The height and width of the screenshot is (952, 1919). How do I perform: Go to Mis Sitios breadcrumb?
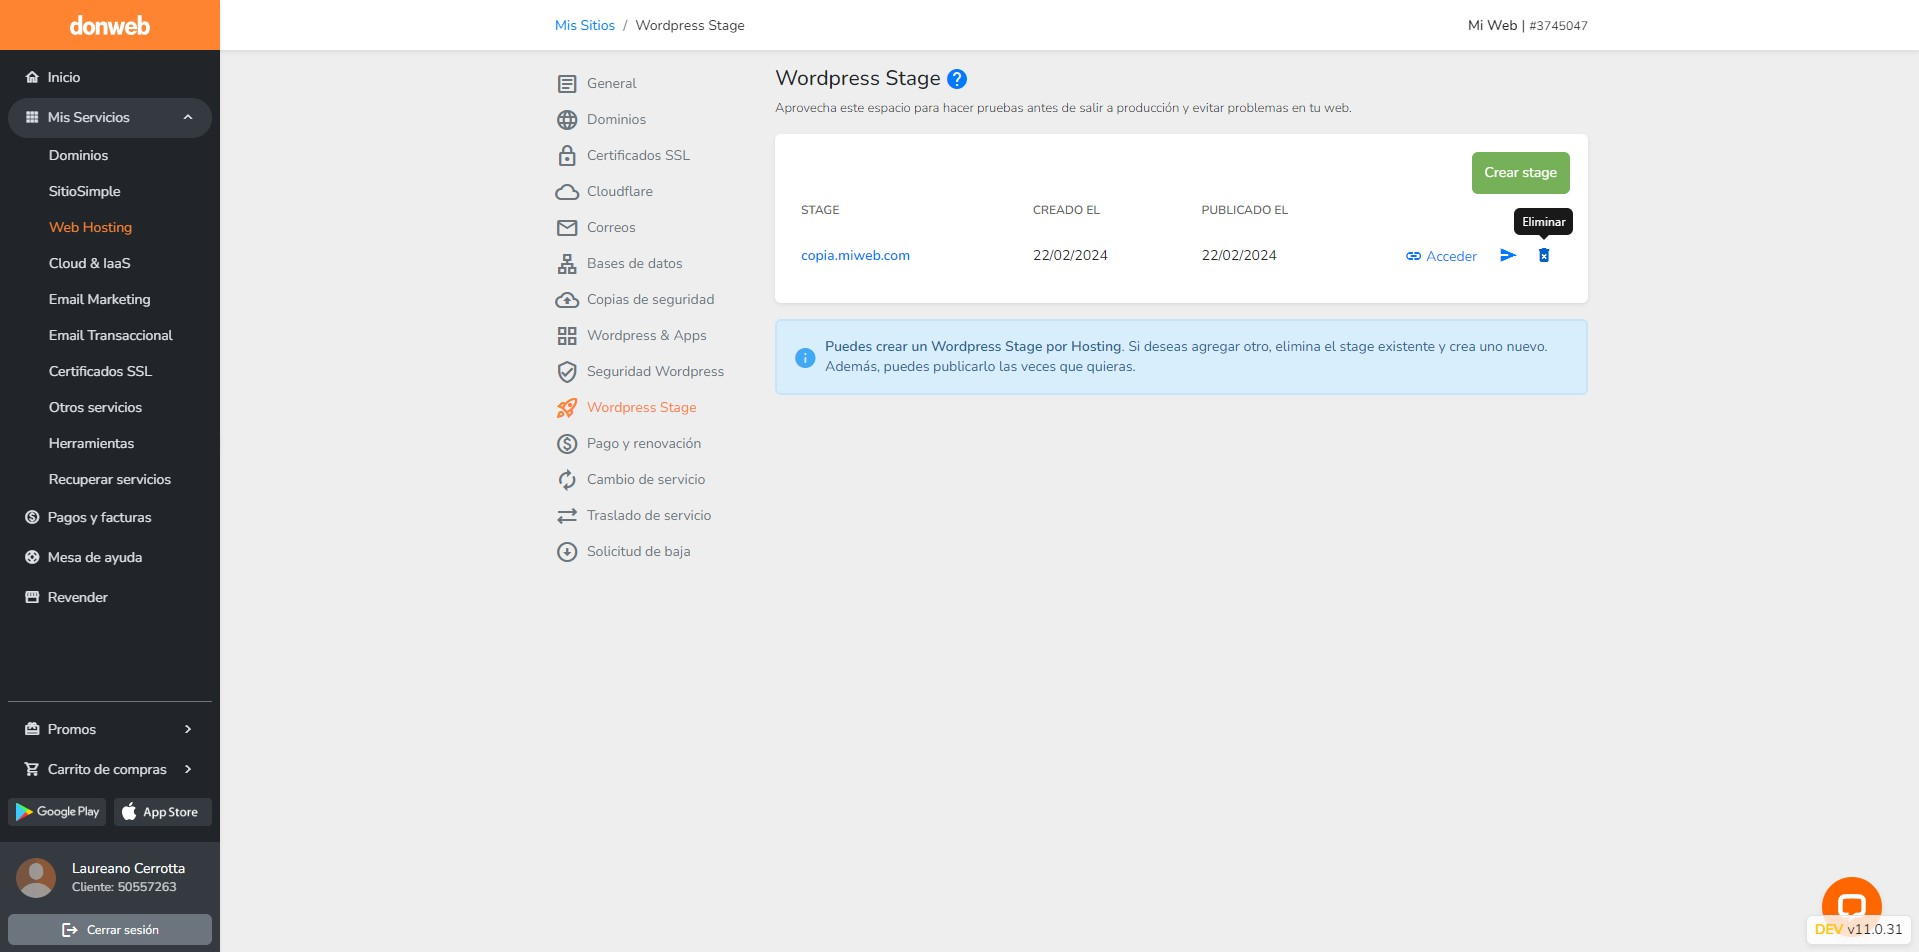585,25
